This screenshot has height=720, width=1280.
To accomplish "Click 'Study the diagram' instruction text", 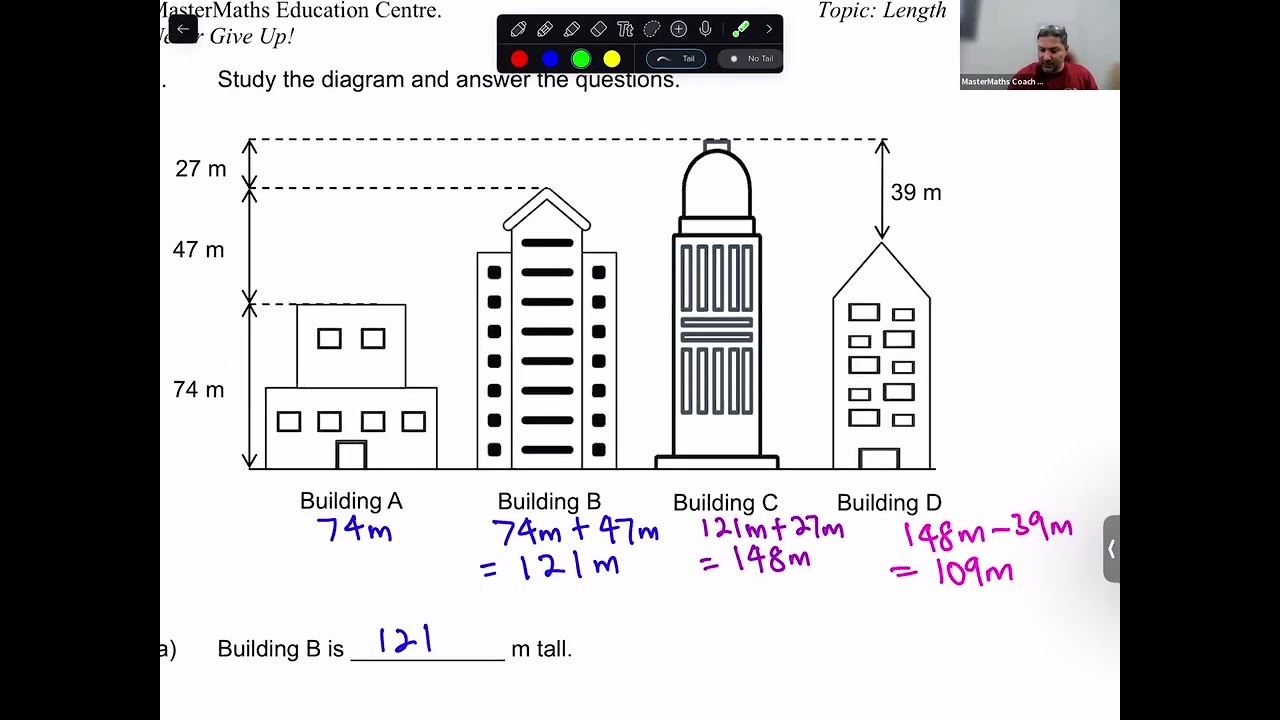I will [x=448, y=80].
